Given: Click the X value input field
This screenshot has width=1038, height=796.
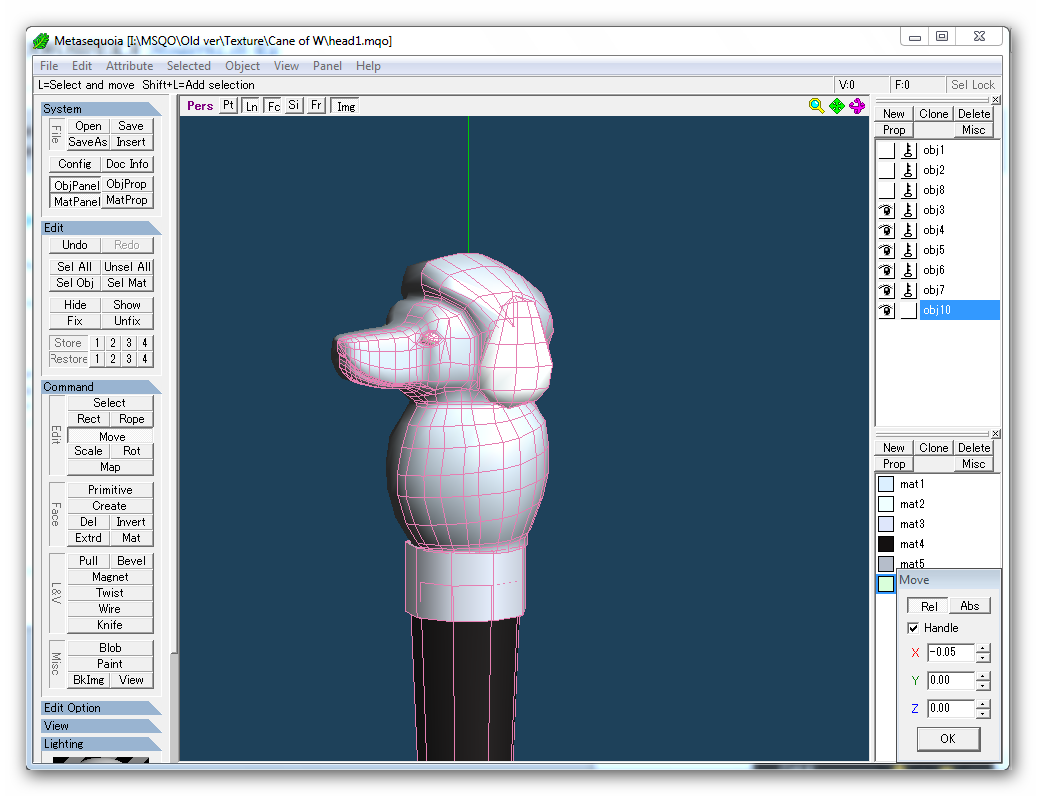Looking at the screenshot, I should tap(950, 653).
